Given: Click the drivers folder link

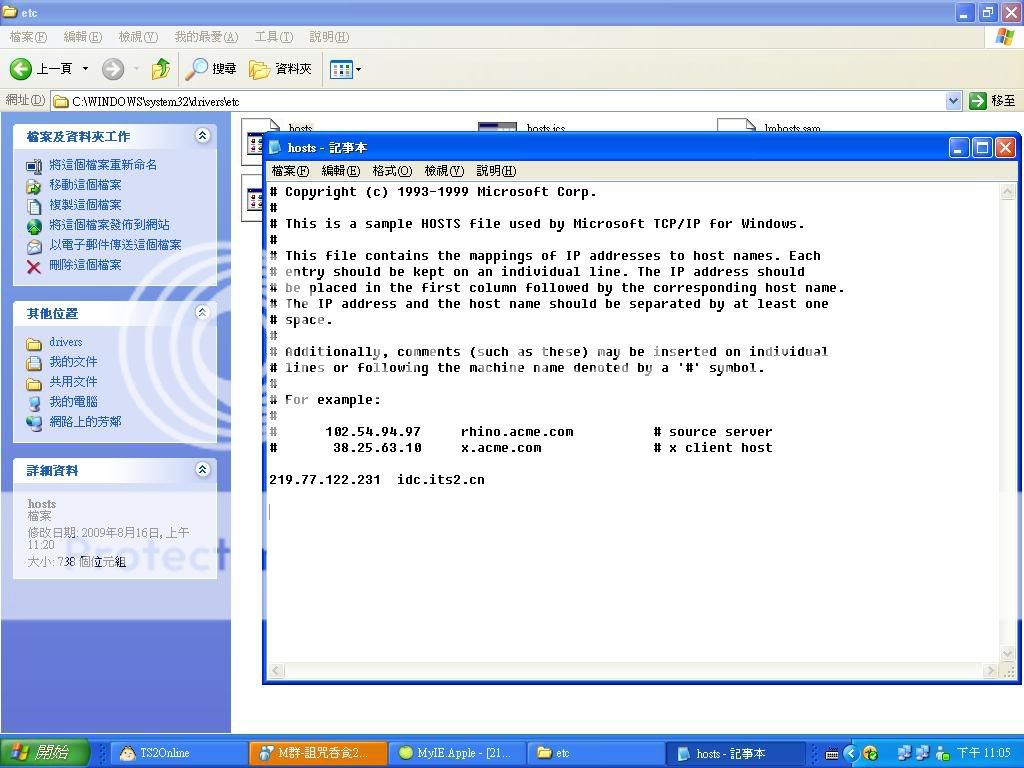Looking at the screenshot, I should coord(65,342).
